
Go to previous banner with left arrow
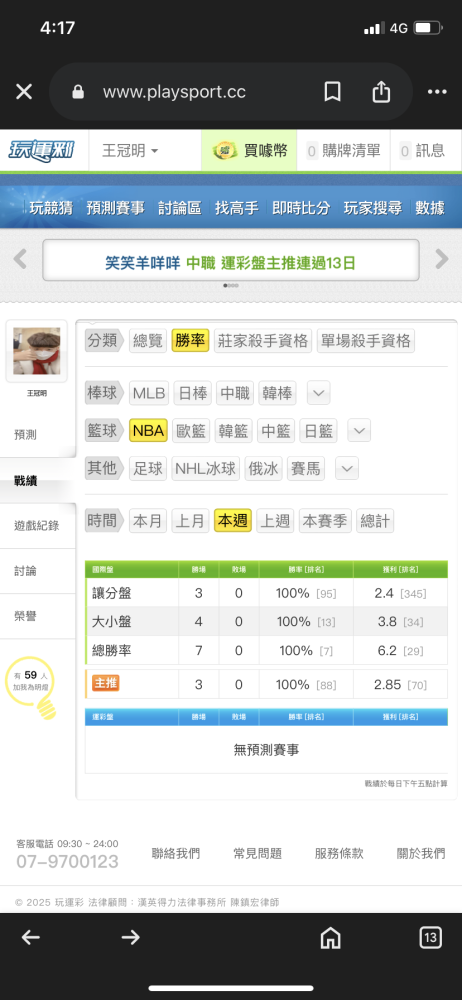click(20, 259)
